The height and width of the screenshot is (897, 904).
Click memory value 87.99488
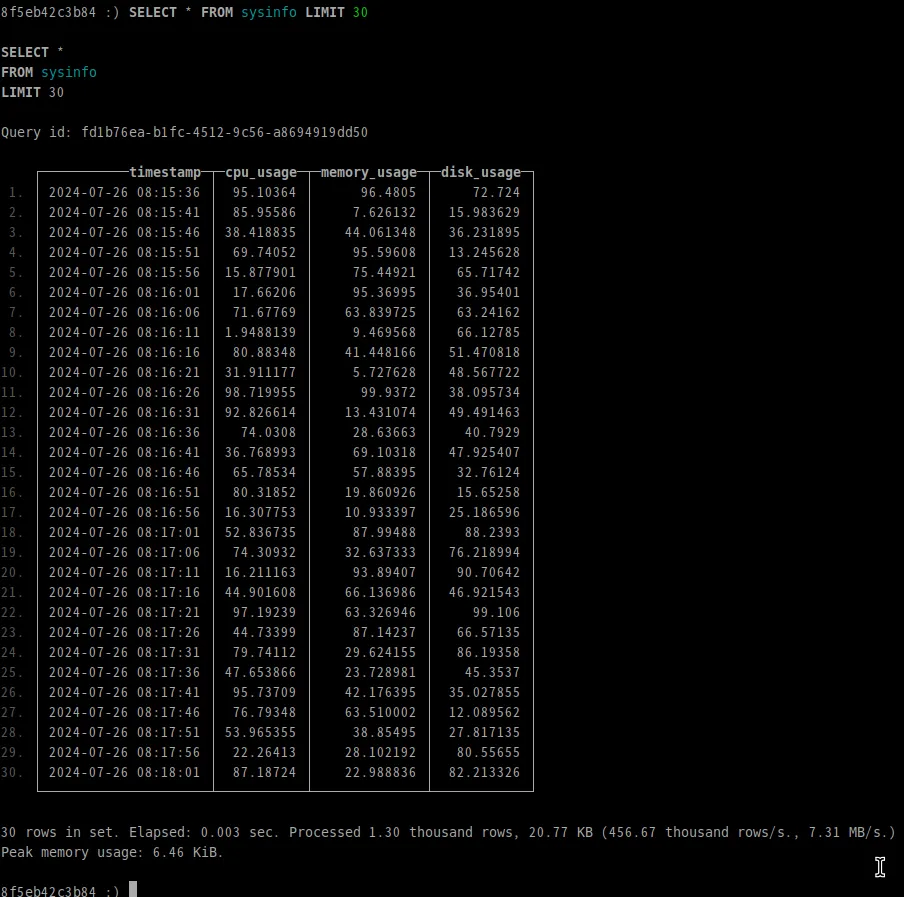[x=384, y=532]
